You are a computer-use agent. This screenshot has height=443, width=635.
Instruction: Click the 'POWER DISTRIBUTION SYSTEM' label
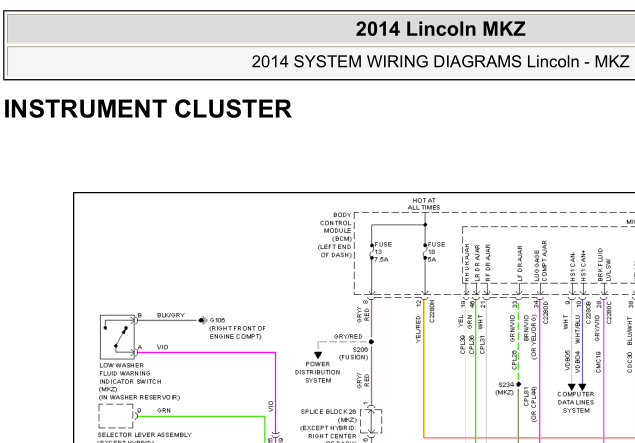318,372
